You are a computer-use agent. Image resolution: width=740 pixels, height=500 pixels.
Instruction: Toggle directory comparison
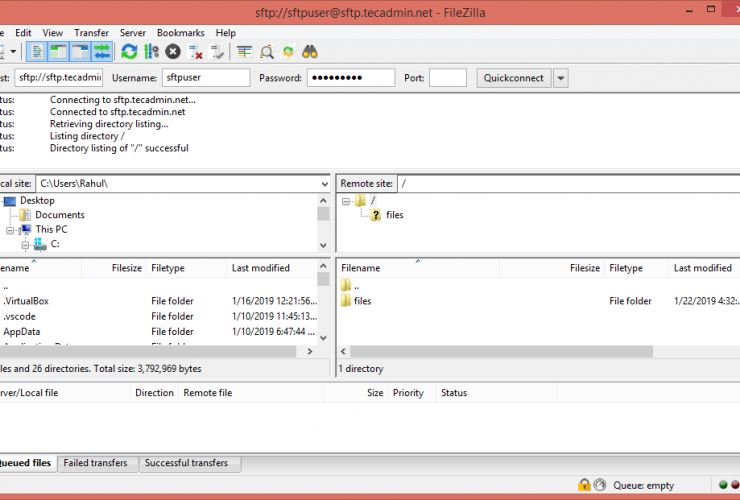[267, 51]
